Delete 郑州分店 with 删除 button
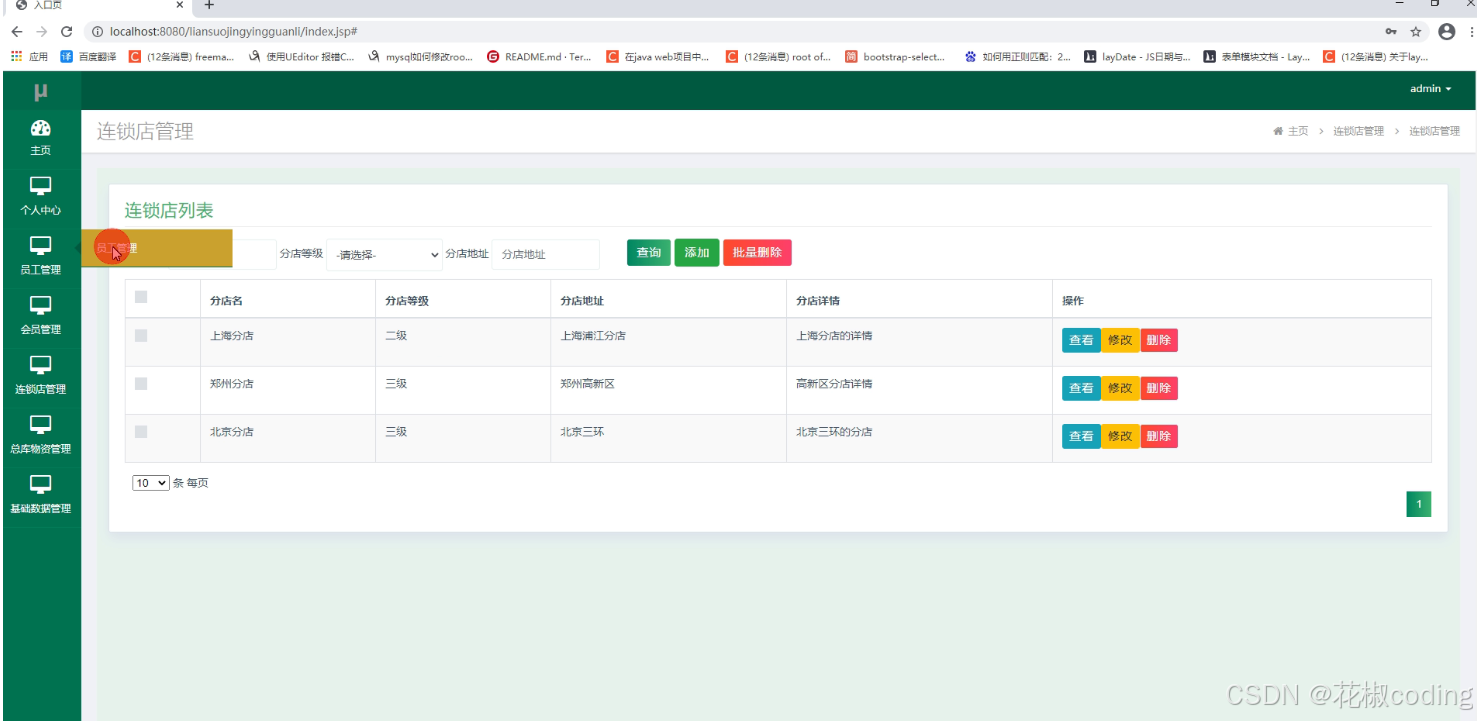Screen dimensions: 1477x721 [1159, 388]
